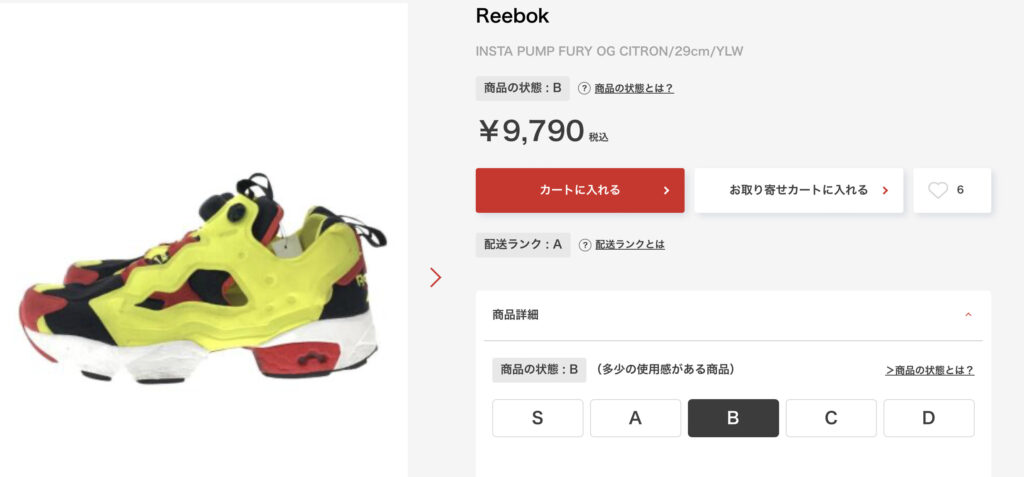Click the red arrow on お取り寄せカート button

(886, 191)
